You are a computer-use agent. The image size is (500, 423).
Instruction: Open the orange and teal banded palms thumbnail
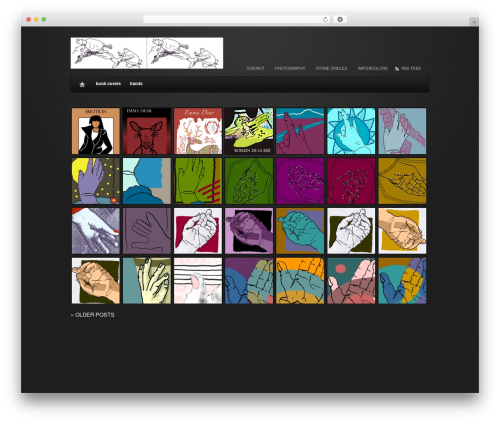[300, 281]
